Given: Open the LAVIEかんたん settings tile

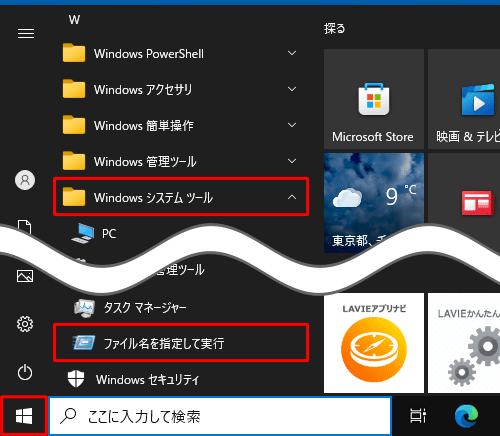Looking at the screenshot, I should tap(464, 343).
